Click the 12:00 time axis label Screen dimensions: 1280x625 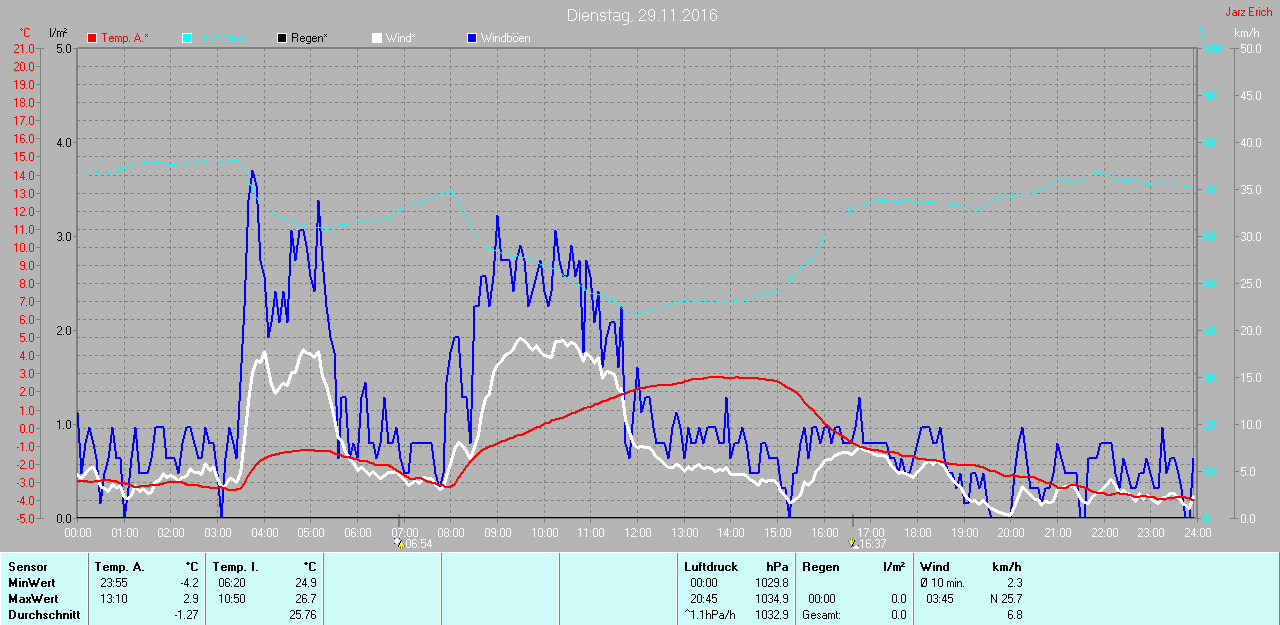click(x=637, y=532)
